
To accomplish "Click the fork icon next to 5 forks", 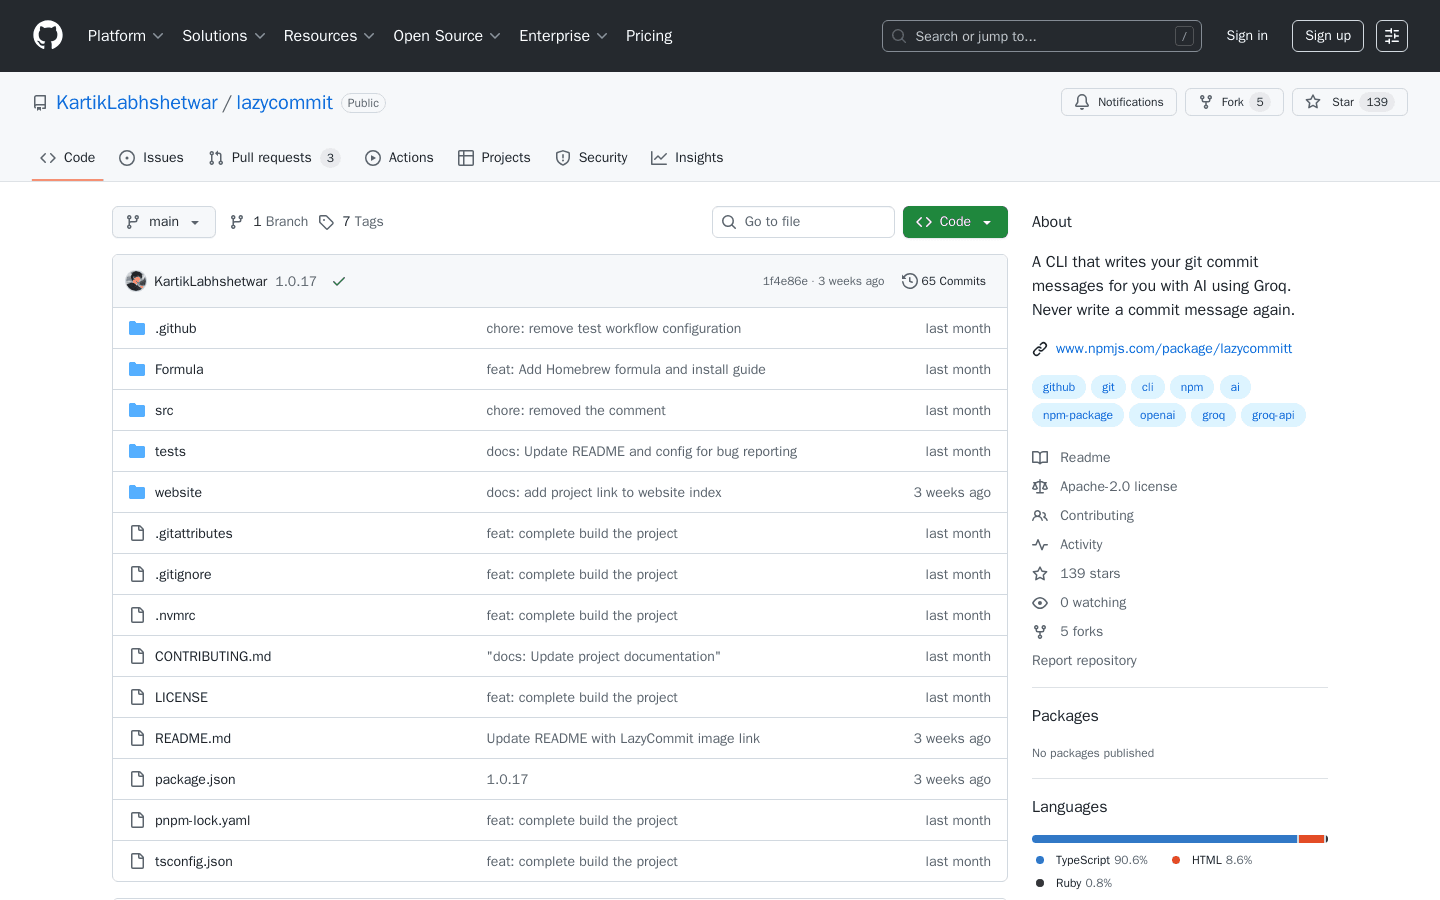I will coord(1040,631).
